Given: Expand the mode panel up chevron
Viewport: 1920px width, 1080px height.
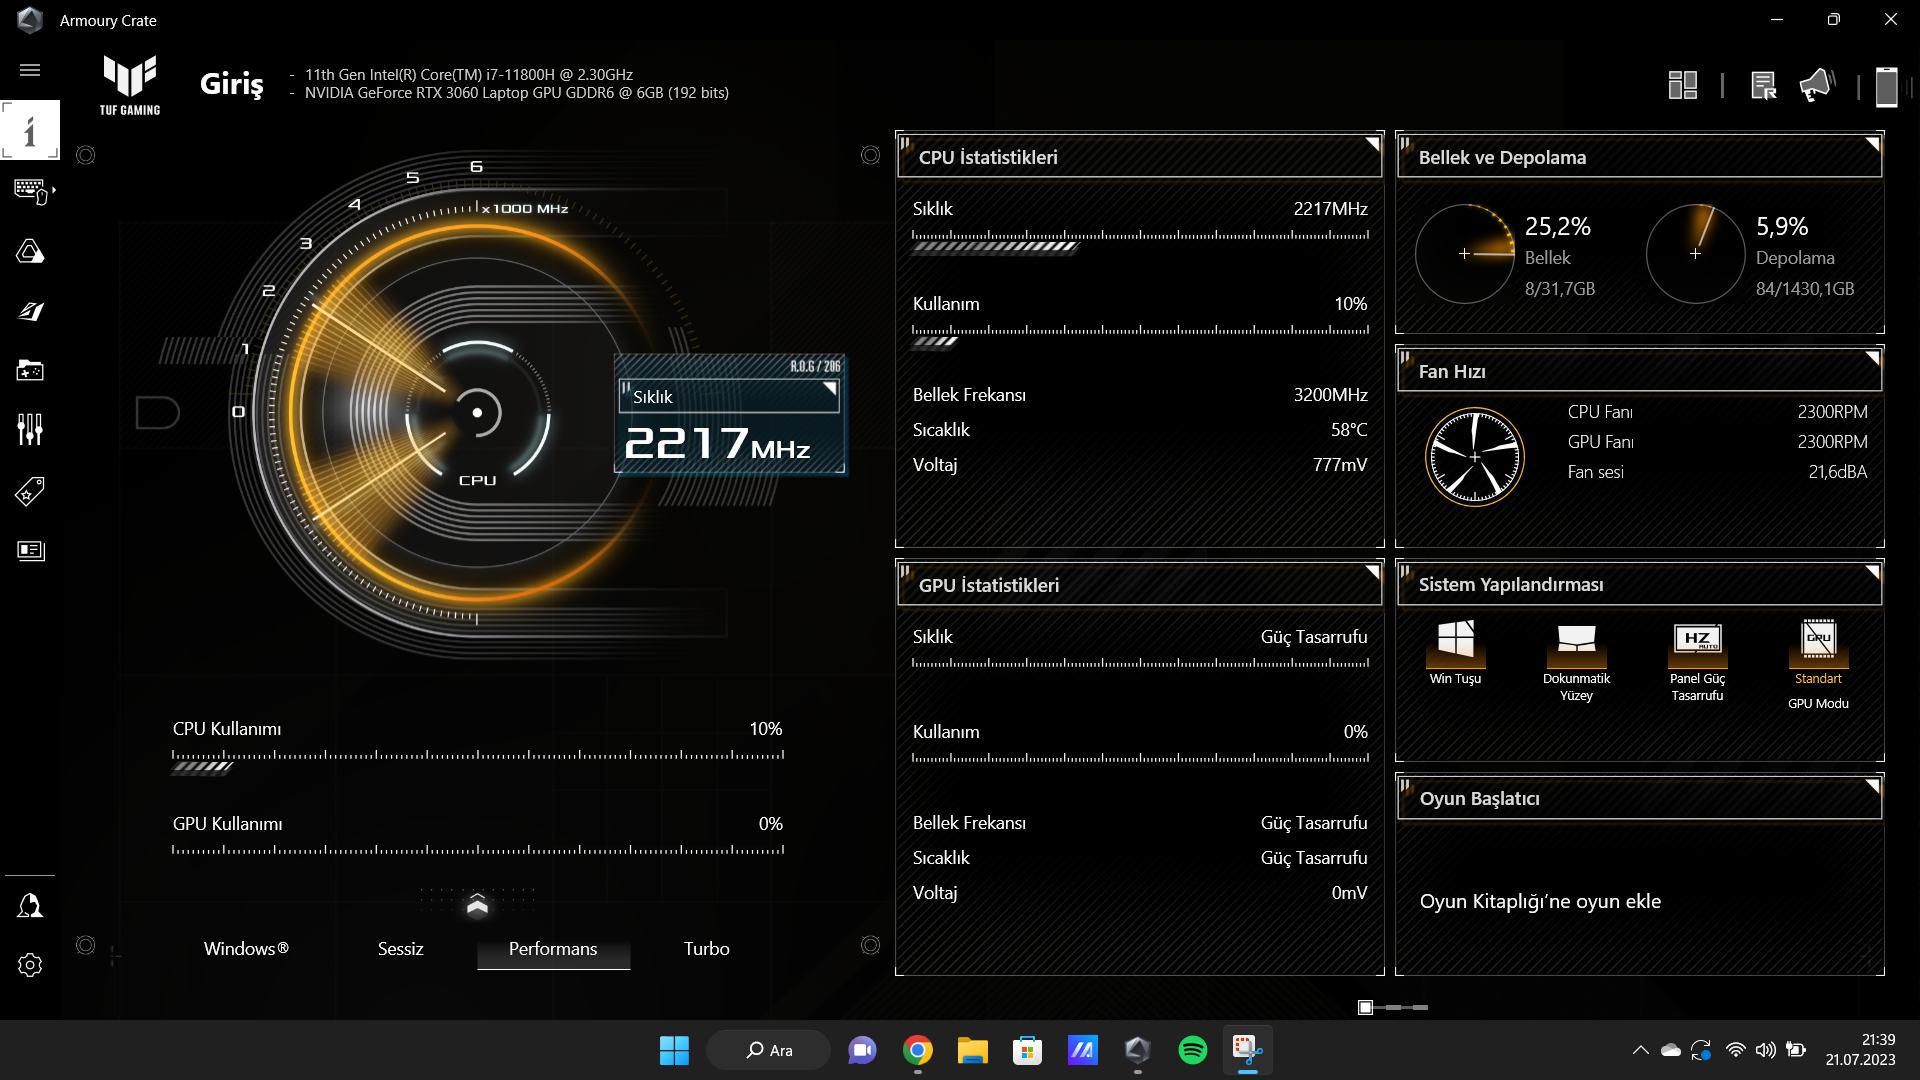Looking at the screenshot, I should pos(477,905).
